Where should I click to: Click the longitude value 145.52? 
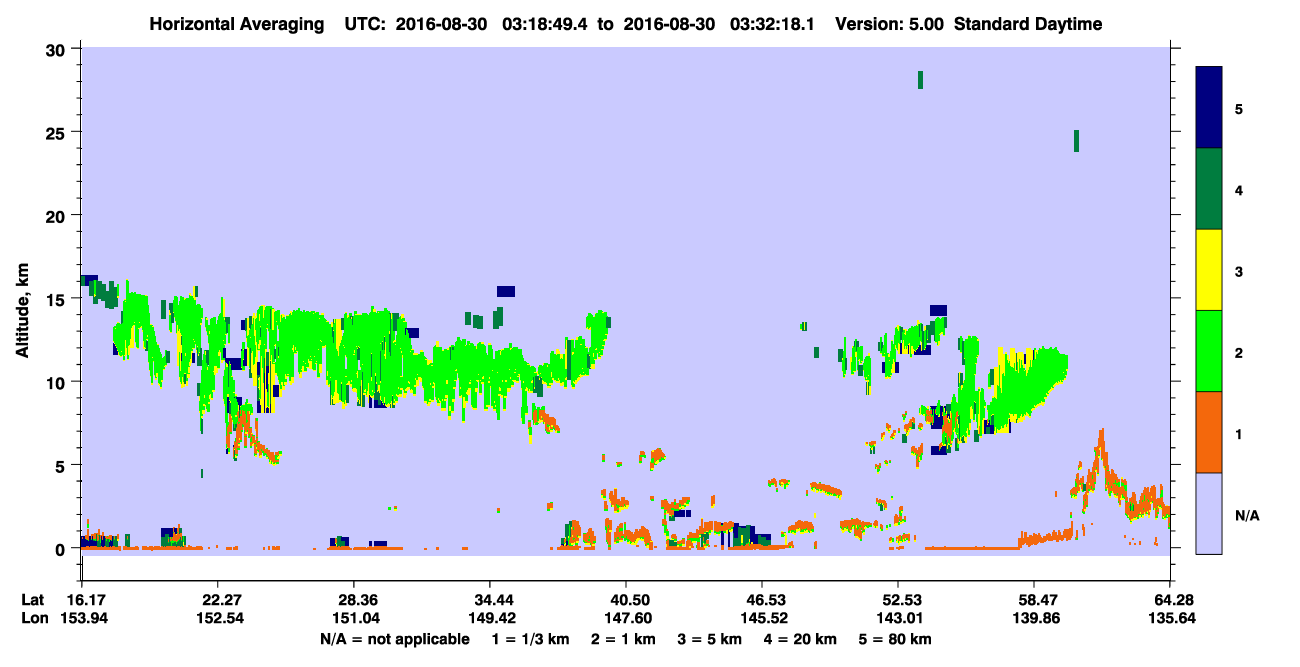coord(762,618)
